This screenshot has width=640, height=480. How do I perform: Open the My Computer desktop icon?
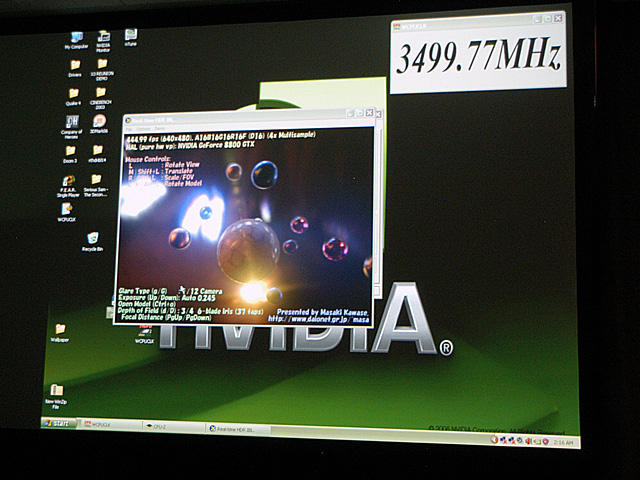point(76,41)
